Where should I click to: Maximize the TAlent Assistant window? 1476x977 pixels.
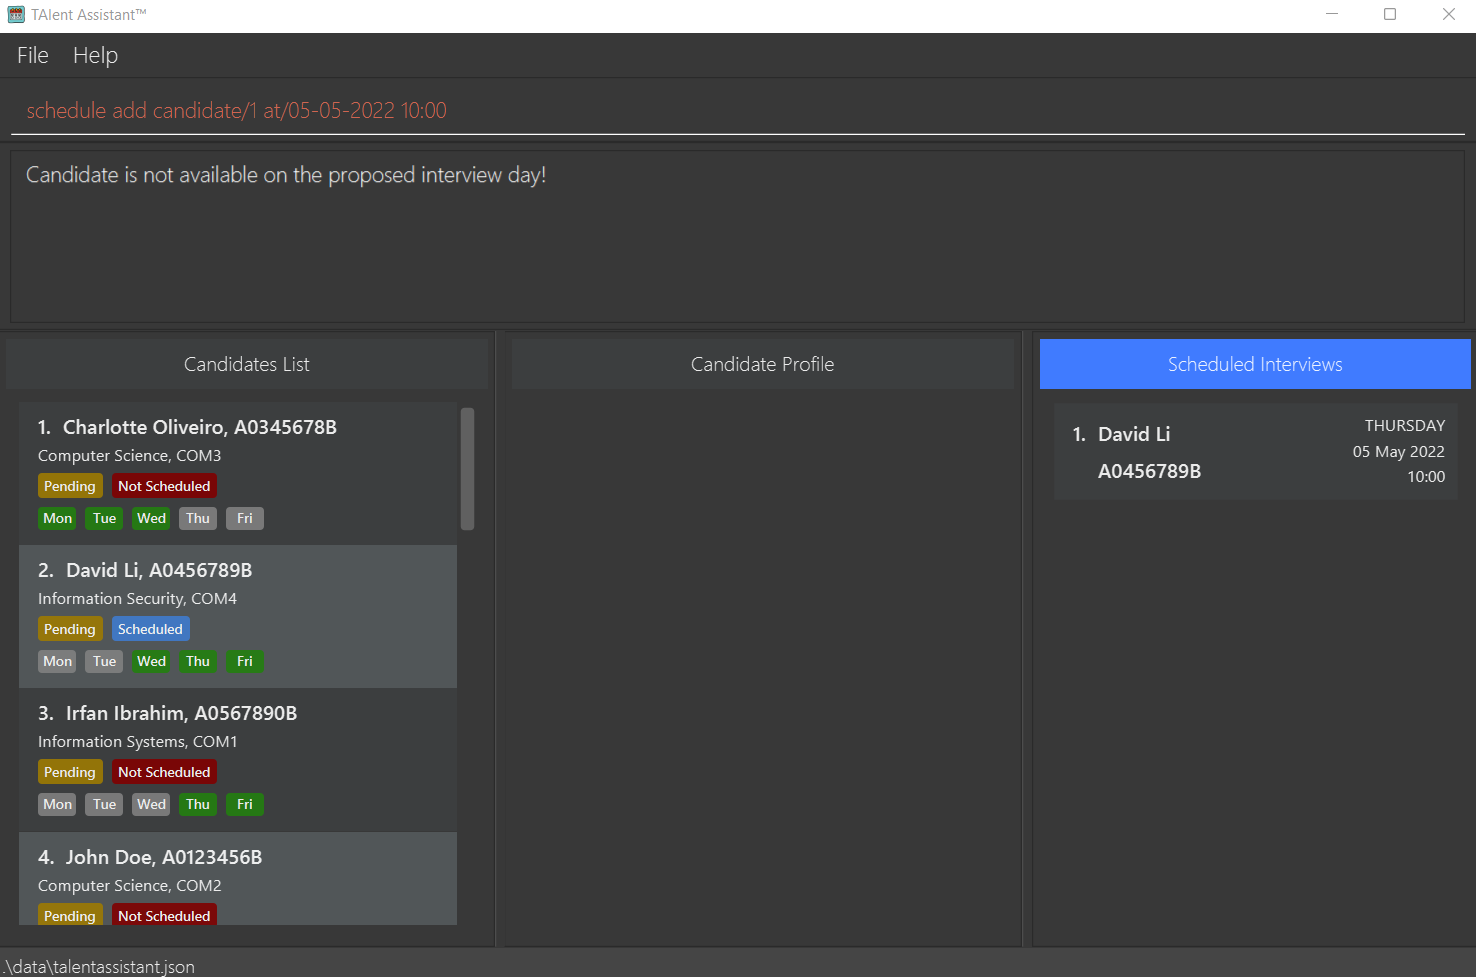coord(1390,14)
